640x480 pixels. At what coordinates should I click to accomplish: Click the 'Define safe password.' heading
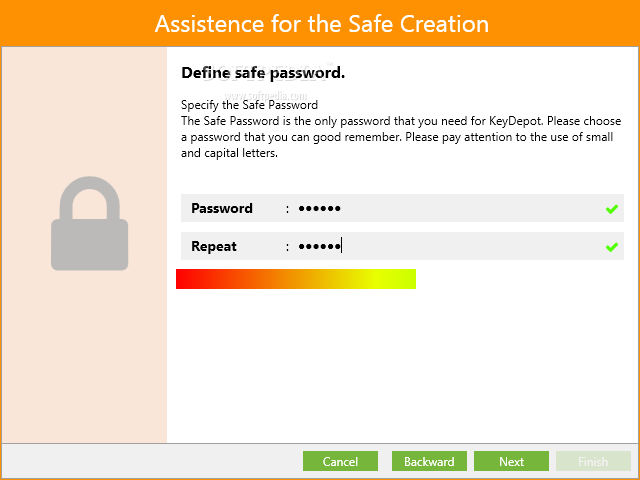click(x=263, y=73)
